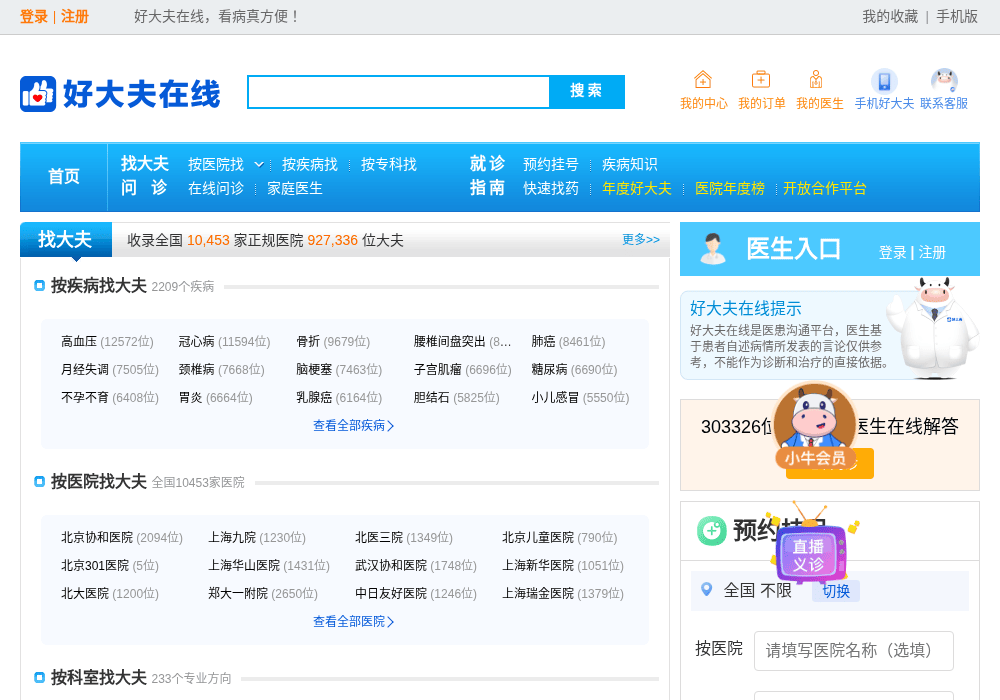Open 年度好大夫 menu item
Viewport: 1000px width, 700px height.
[636, 189]
